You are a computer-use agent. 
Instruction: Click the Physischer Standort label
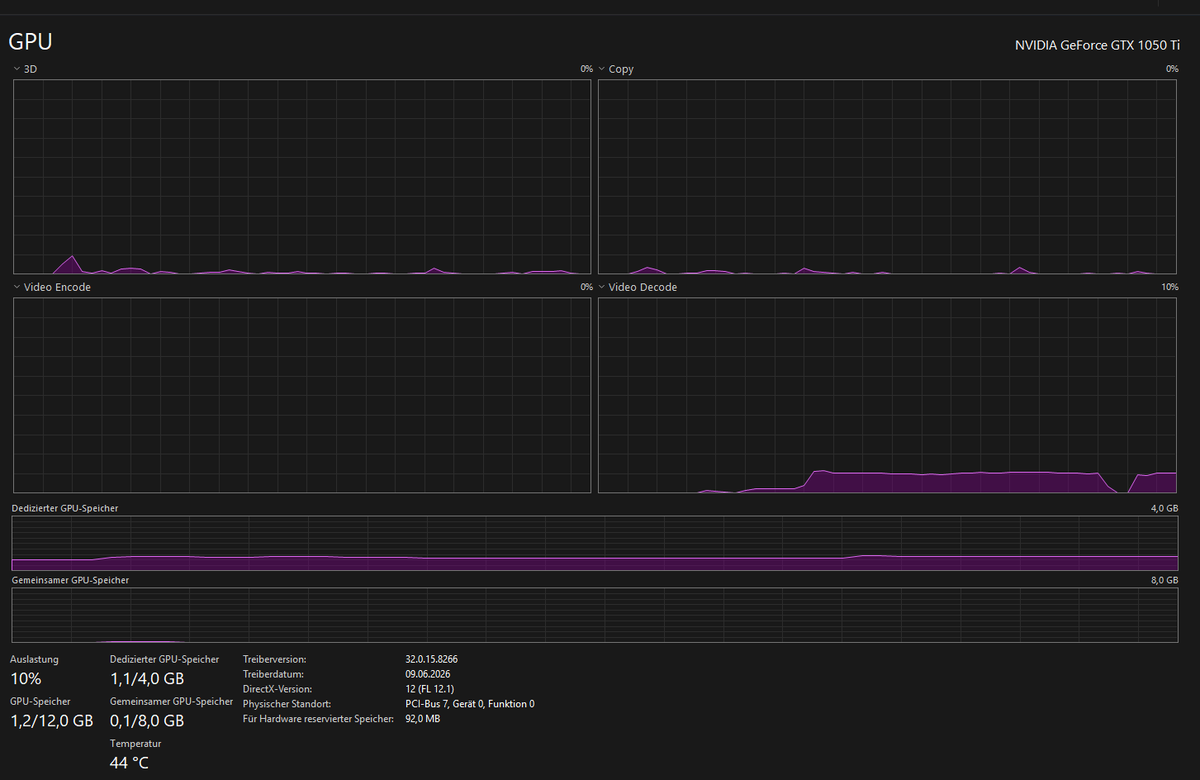coord(289,704)
